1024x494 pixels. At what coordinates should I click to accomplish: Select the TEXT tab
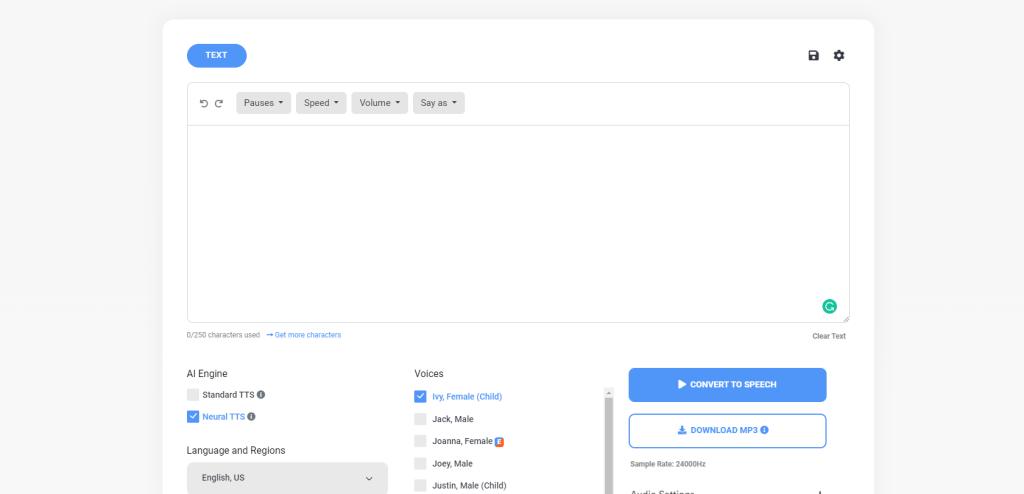216,56
